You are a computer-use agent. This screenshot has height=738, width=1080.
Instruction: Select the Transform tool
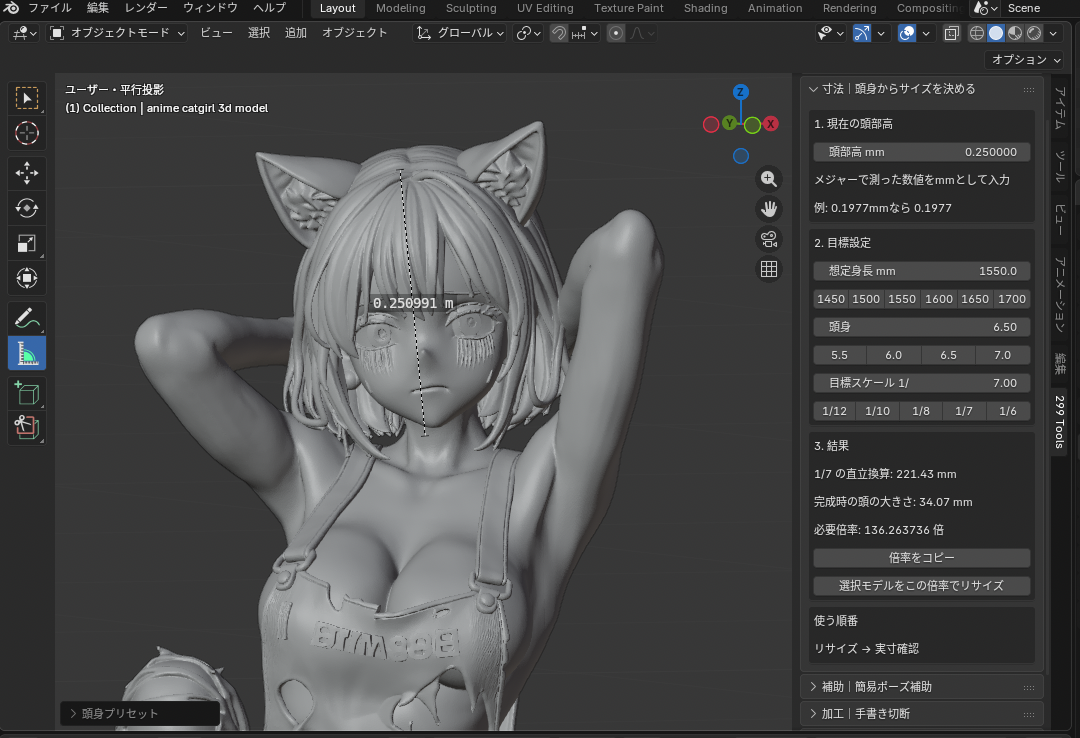coord(27,278)
